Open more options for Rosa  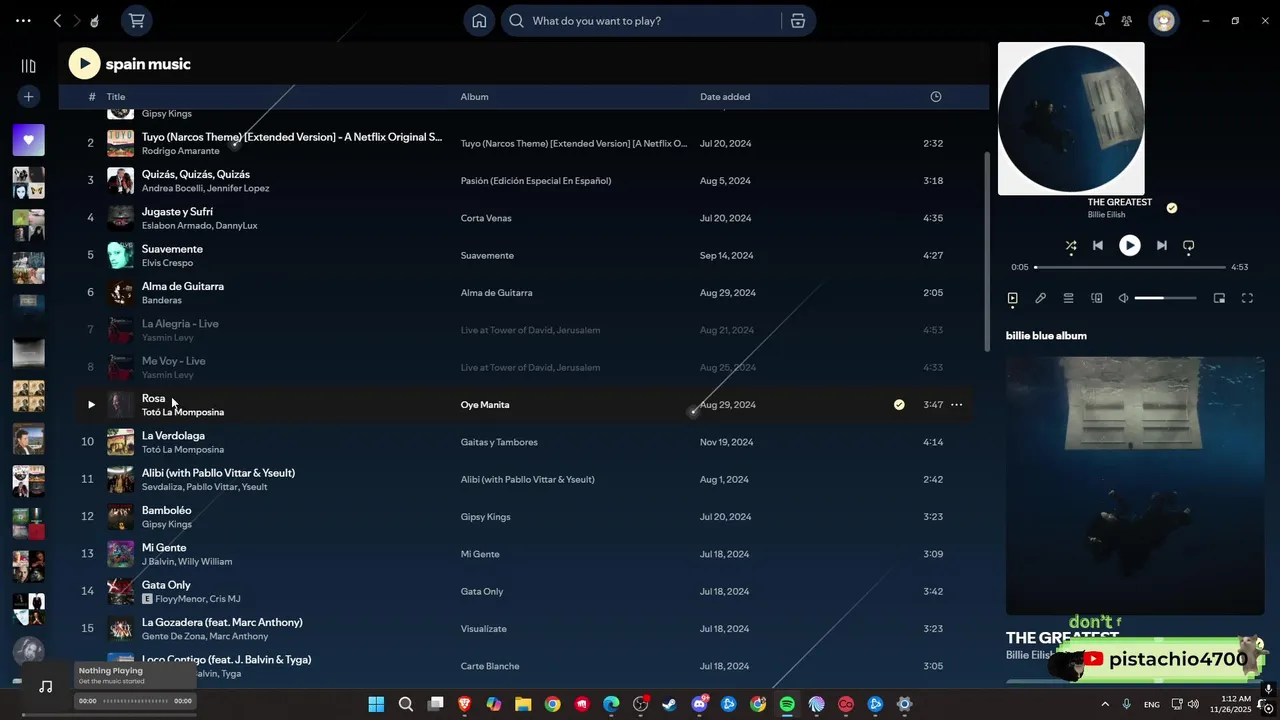click(x=956, y=405)
